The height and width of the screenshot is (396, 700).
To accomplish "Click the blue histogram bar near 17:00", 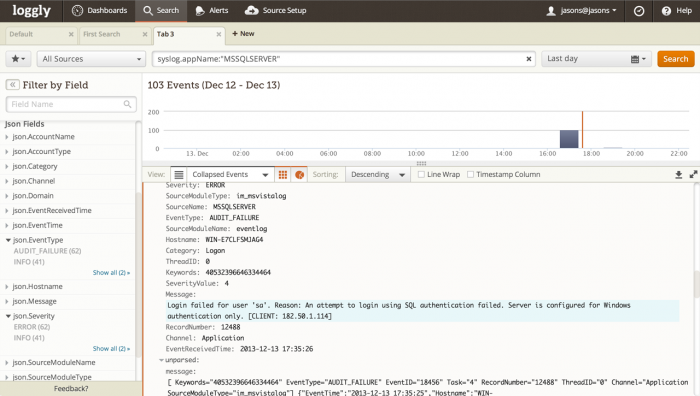I will click(x=569, y=139).
